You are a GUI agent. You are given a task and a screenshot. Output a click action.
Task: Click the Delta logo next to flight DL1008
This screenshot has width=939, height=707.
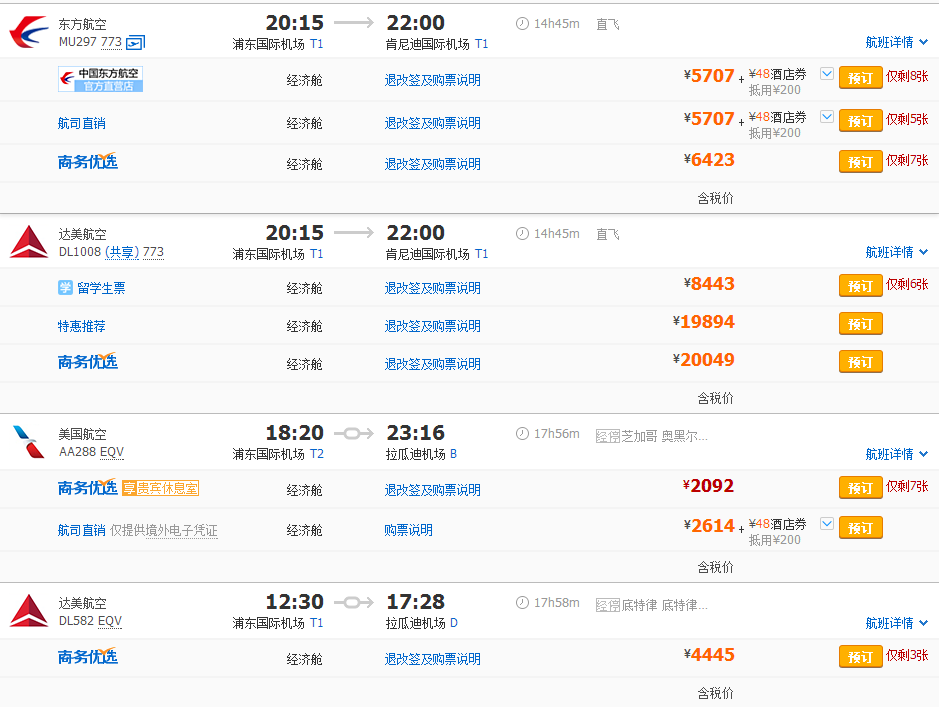28,243
